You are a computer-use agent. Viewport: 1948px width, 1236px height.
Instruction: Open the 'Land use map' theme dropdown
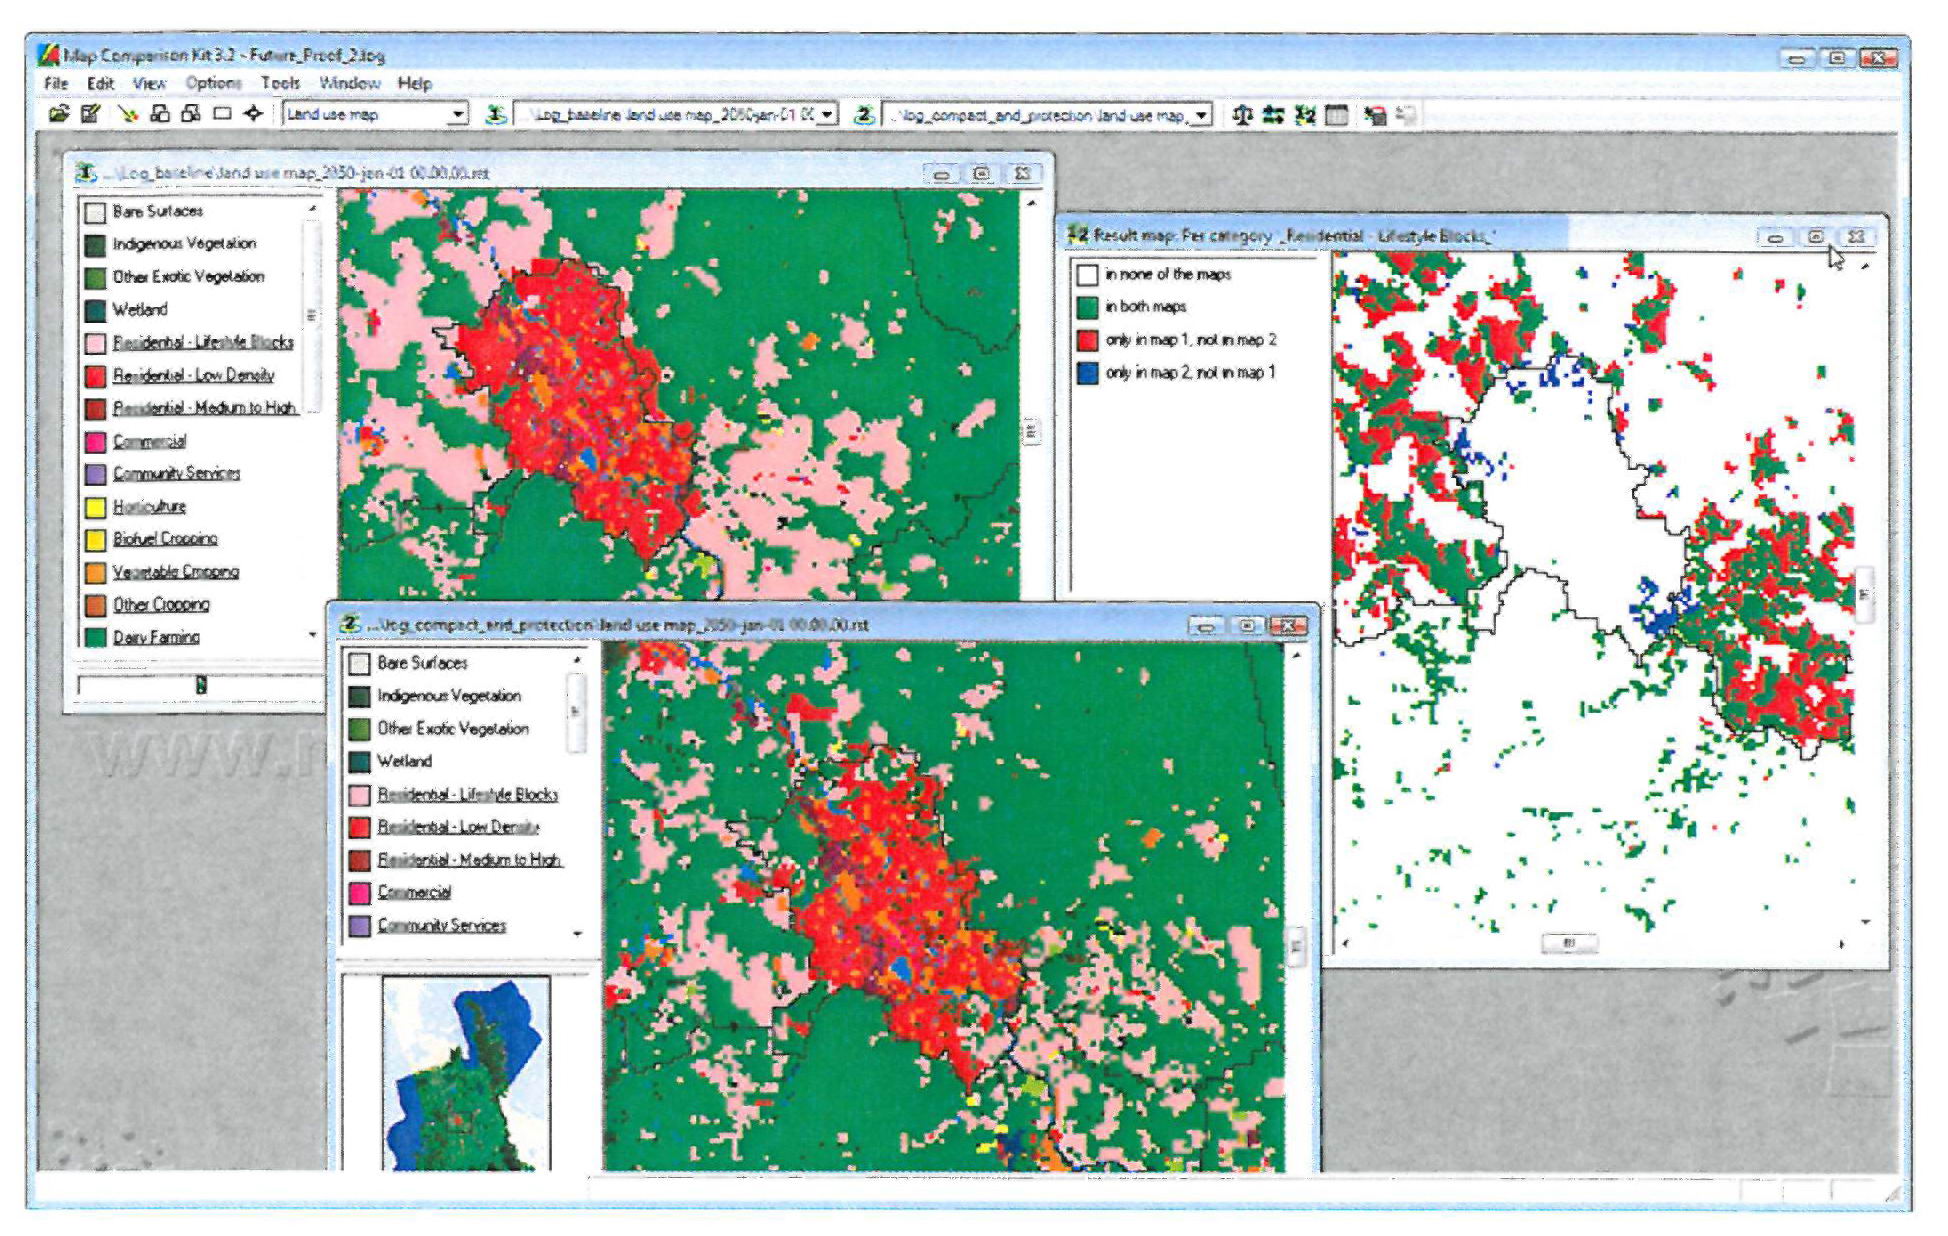point(457,114)
